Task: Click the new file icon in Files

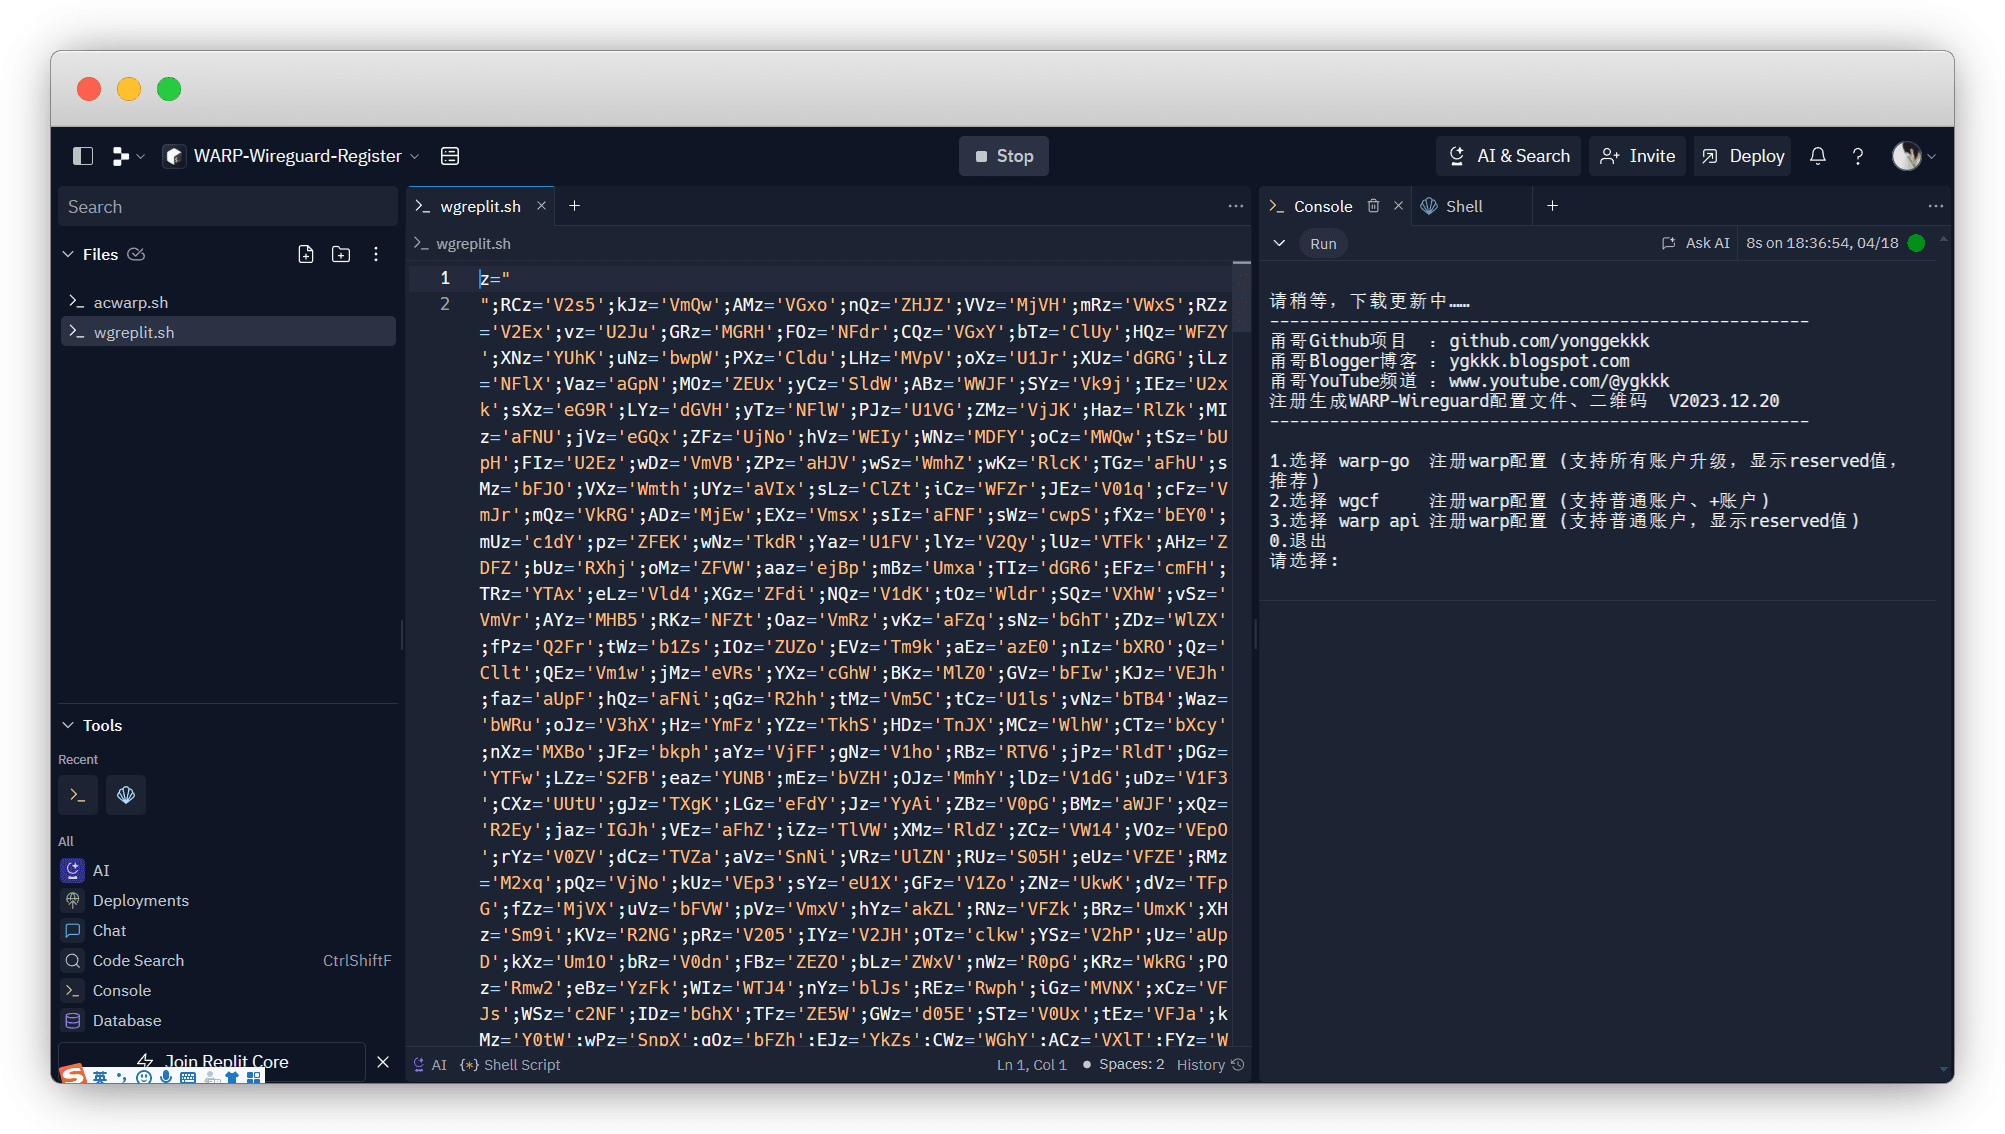Action: [306, 254]
